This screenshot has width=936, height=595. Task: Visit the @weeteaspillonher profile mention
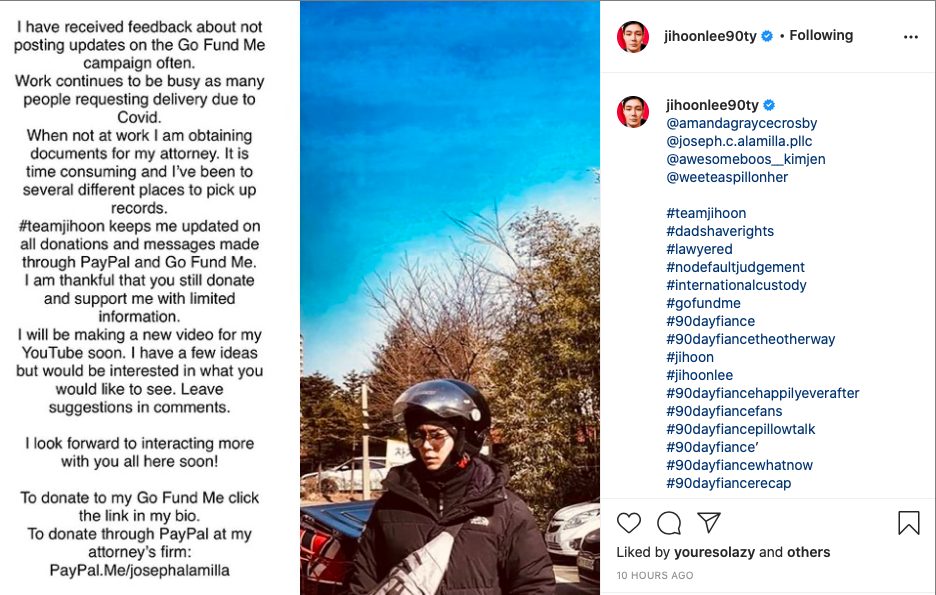tap(727, 177)
